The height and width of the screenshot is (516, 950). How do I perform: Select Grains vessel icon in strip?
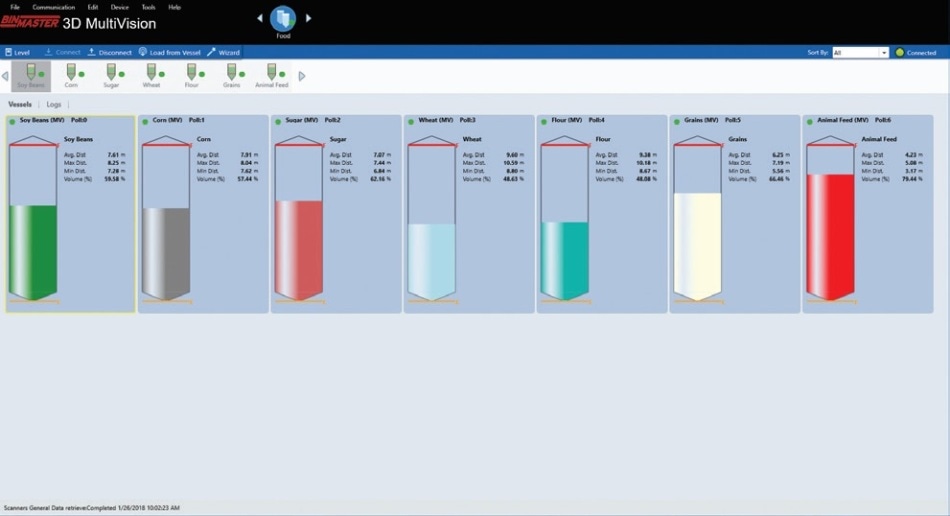[231, 76]
